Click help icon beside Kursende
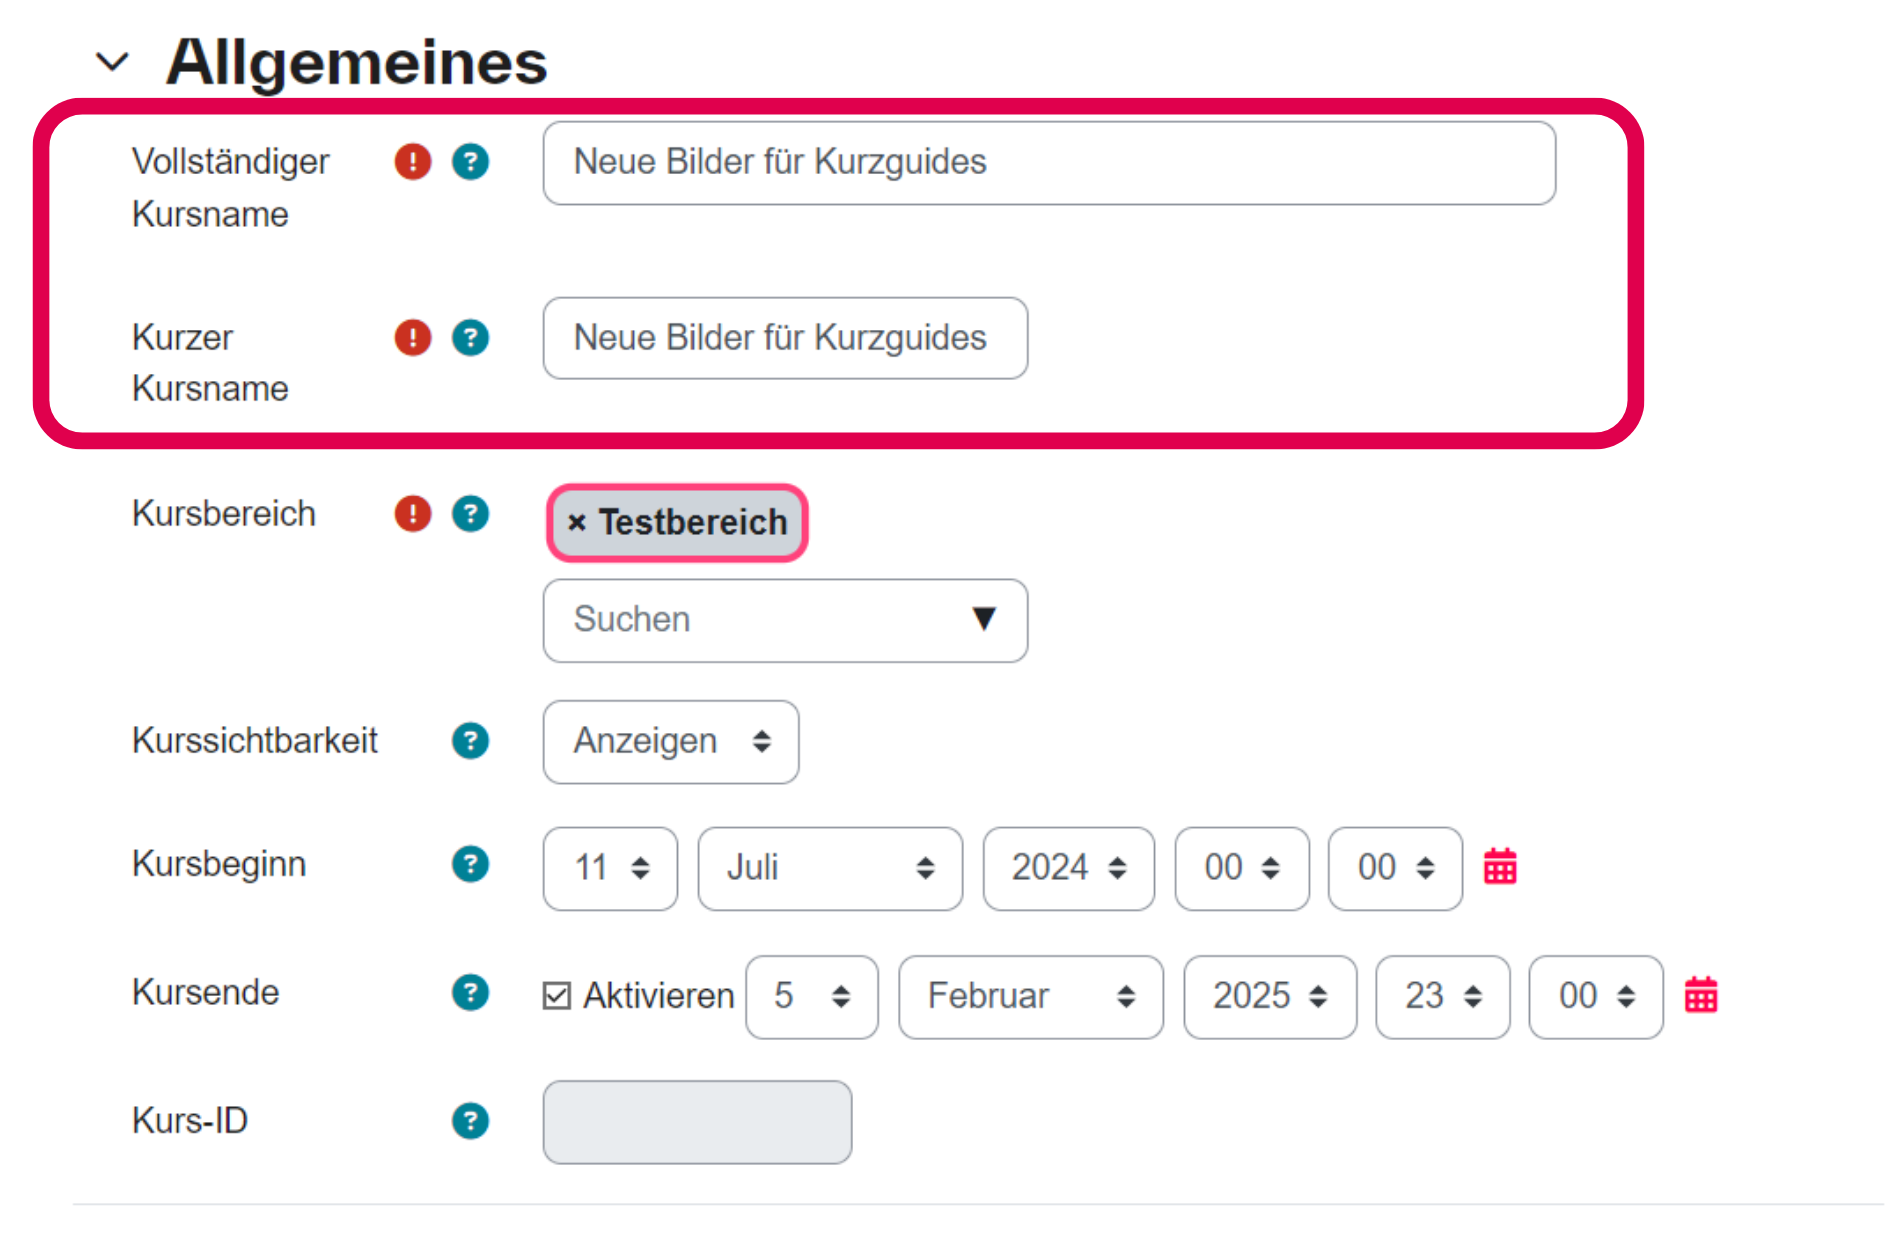This screenshot has height=1233, width=1902. coord(470,993)
